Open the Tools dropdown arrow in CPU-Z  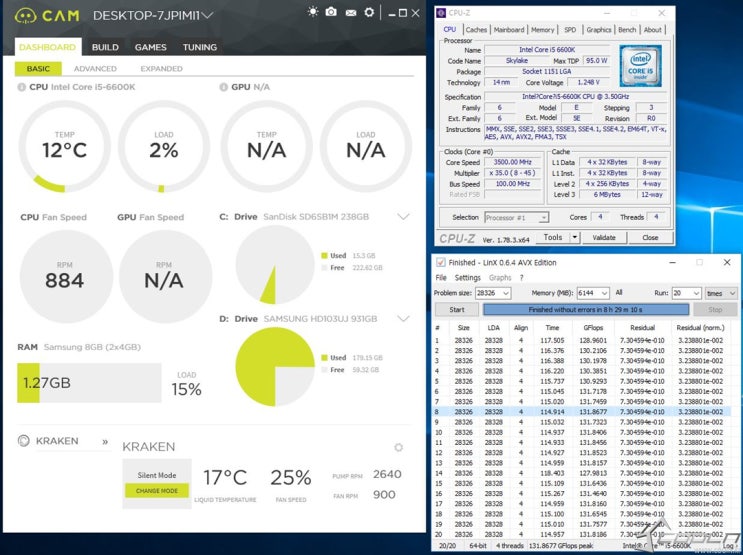574,237
